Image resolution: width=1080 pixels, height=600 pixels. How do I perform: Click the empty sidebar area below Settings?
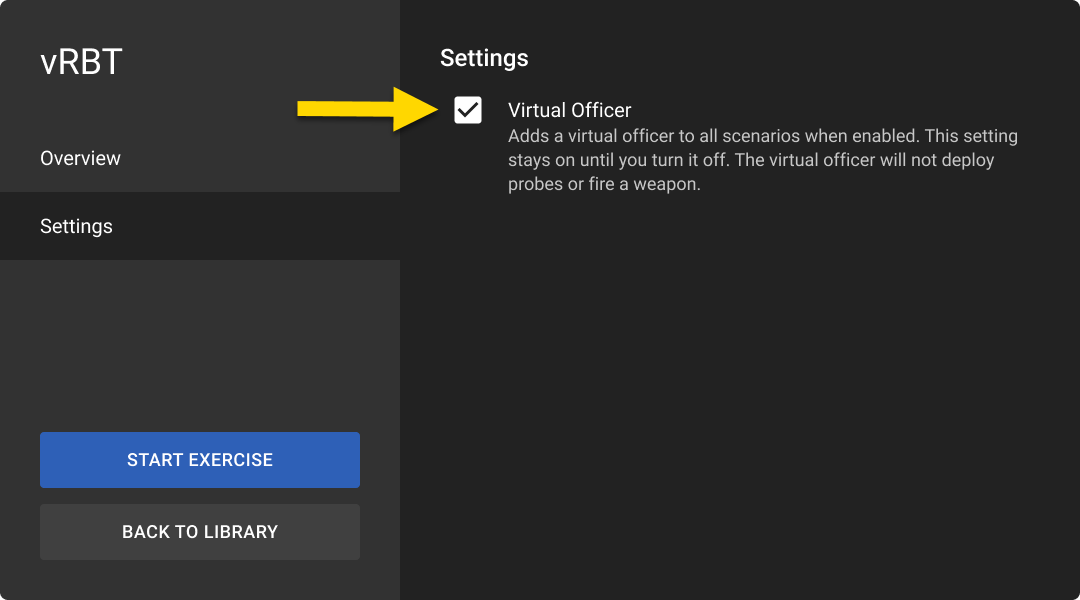pos(200,340)
